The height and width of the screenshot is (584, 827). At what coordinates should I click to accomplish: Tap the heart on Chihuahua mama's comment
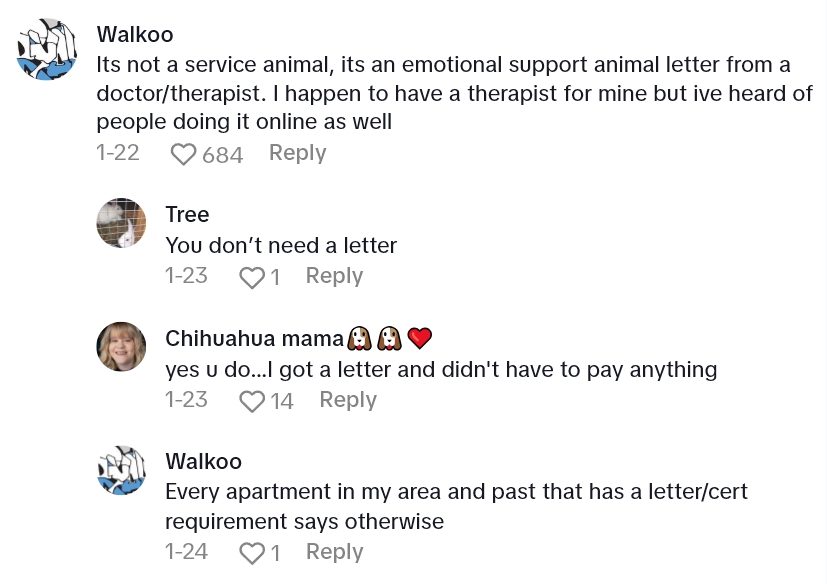click(x=252, y=401)
